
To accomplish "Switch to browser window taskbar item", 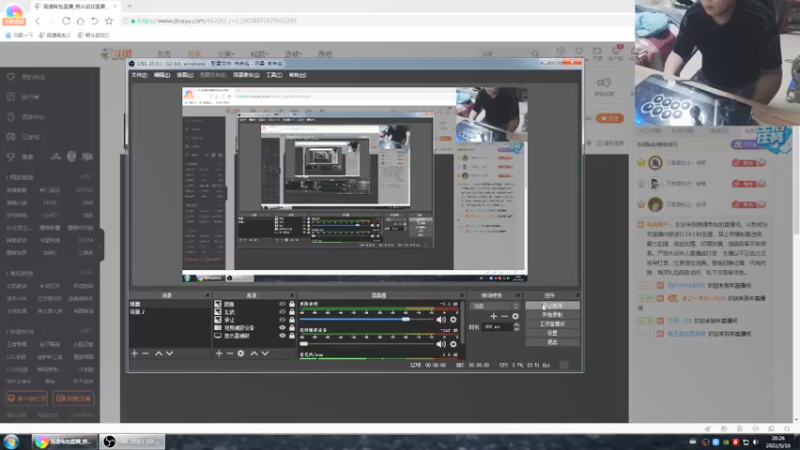I will (64, 441).
